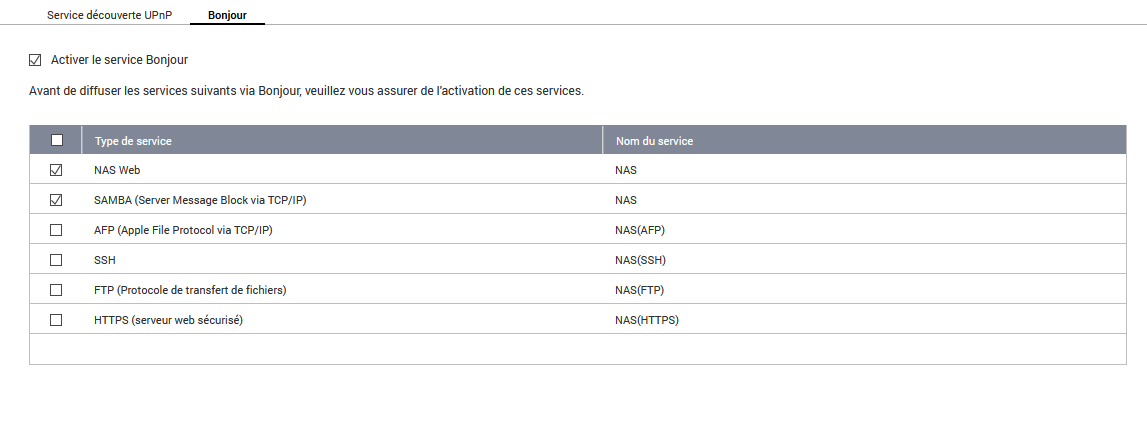Select the HTTPS (serveur web sécurisé) row label

click(x=169, y=320)
